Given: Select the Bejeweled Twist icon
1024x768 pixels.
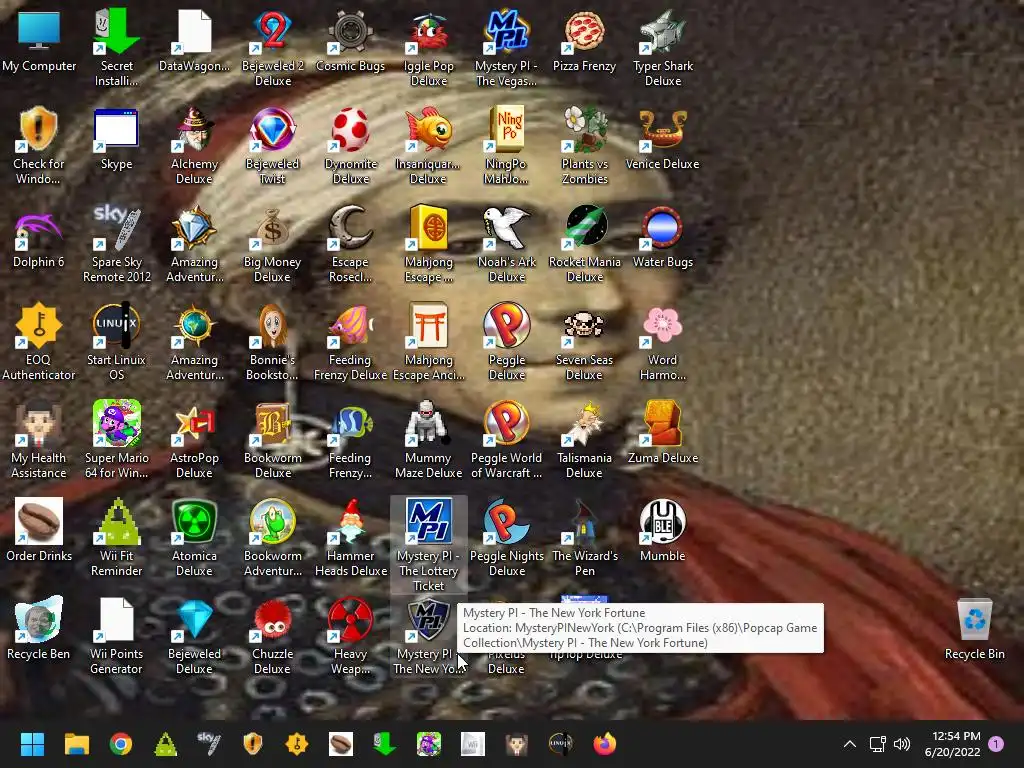Looking at the screenshot, I should pyautogui.click(x=272, y=145).
